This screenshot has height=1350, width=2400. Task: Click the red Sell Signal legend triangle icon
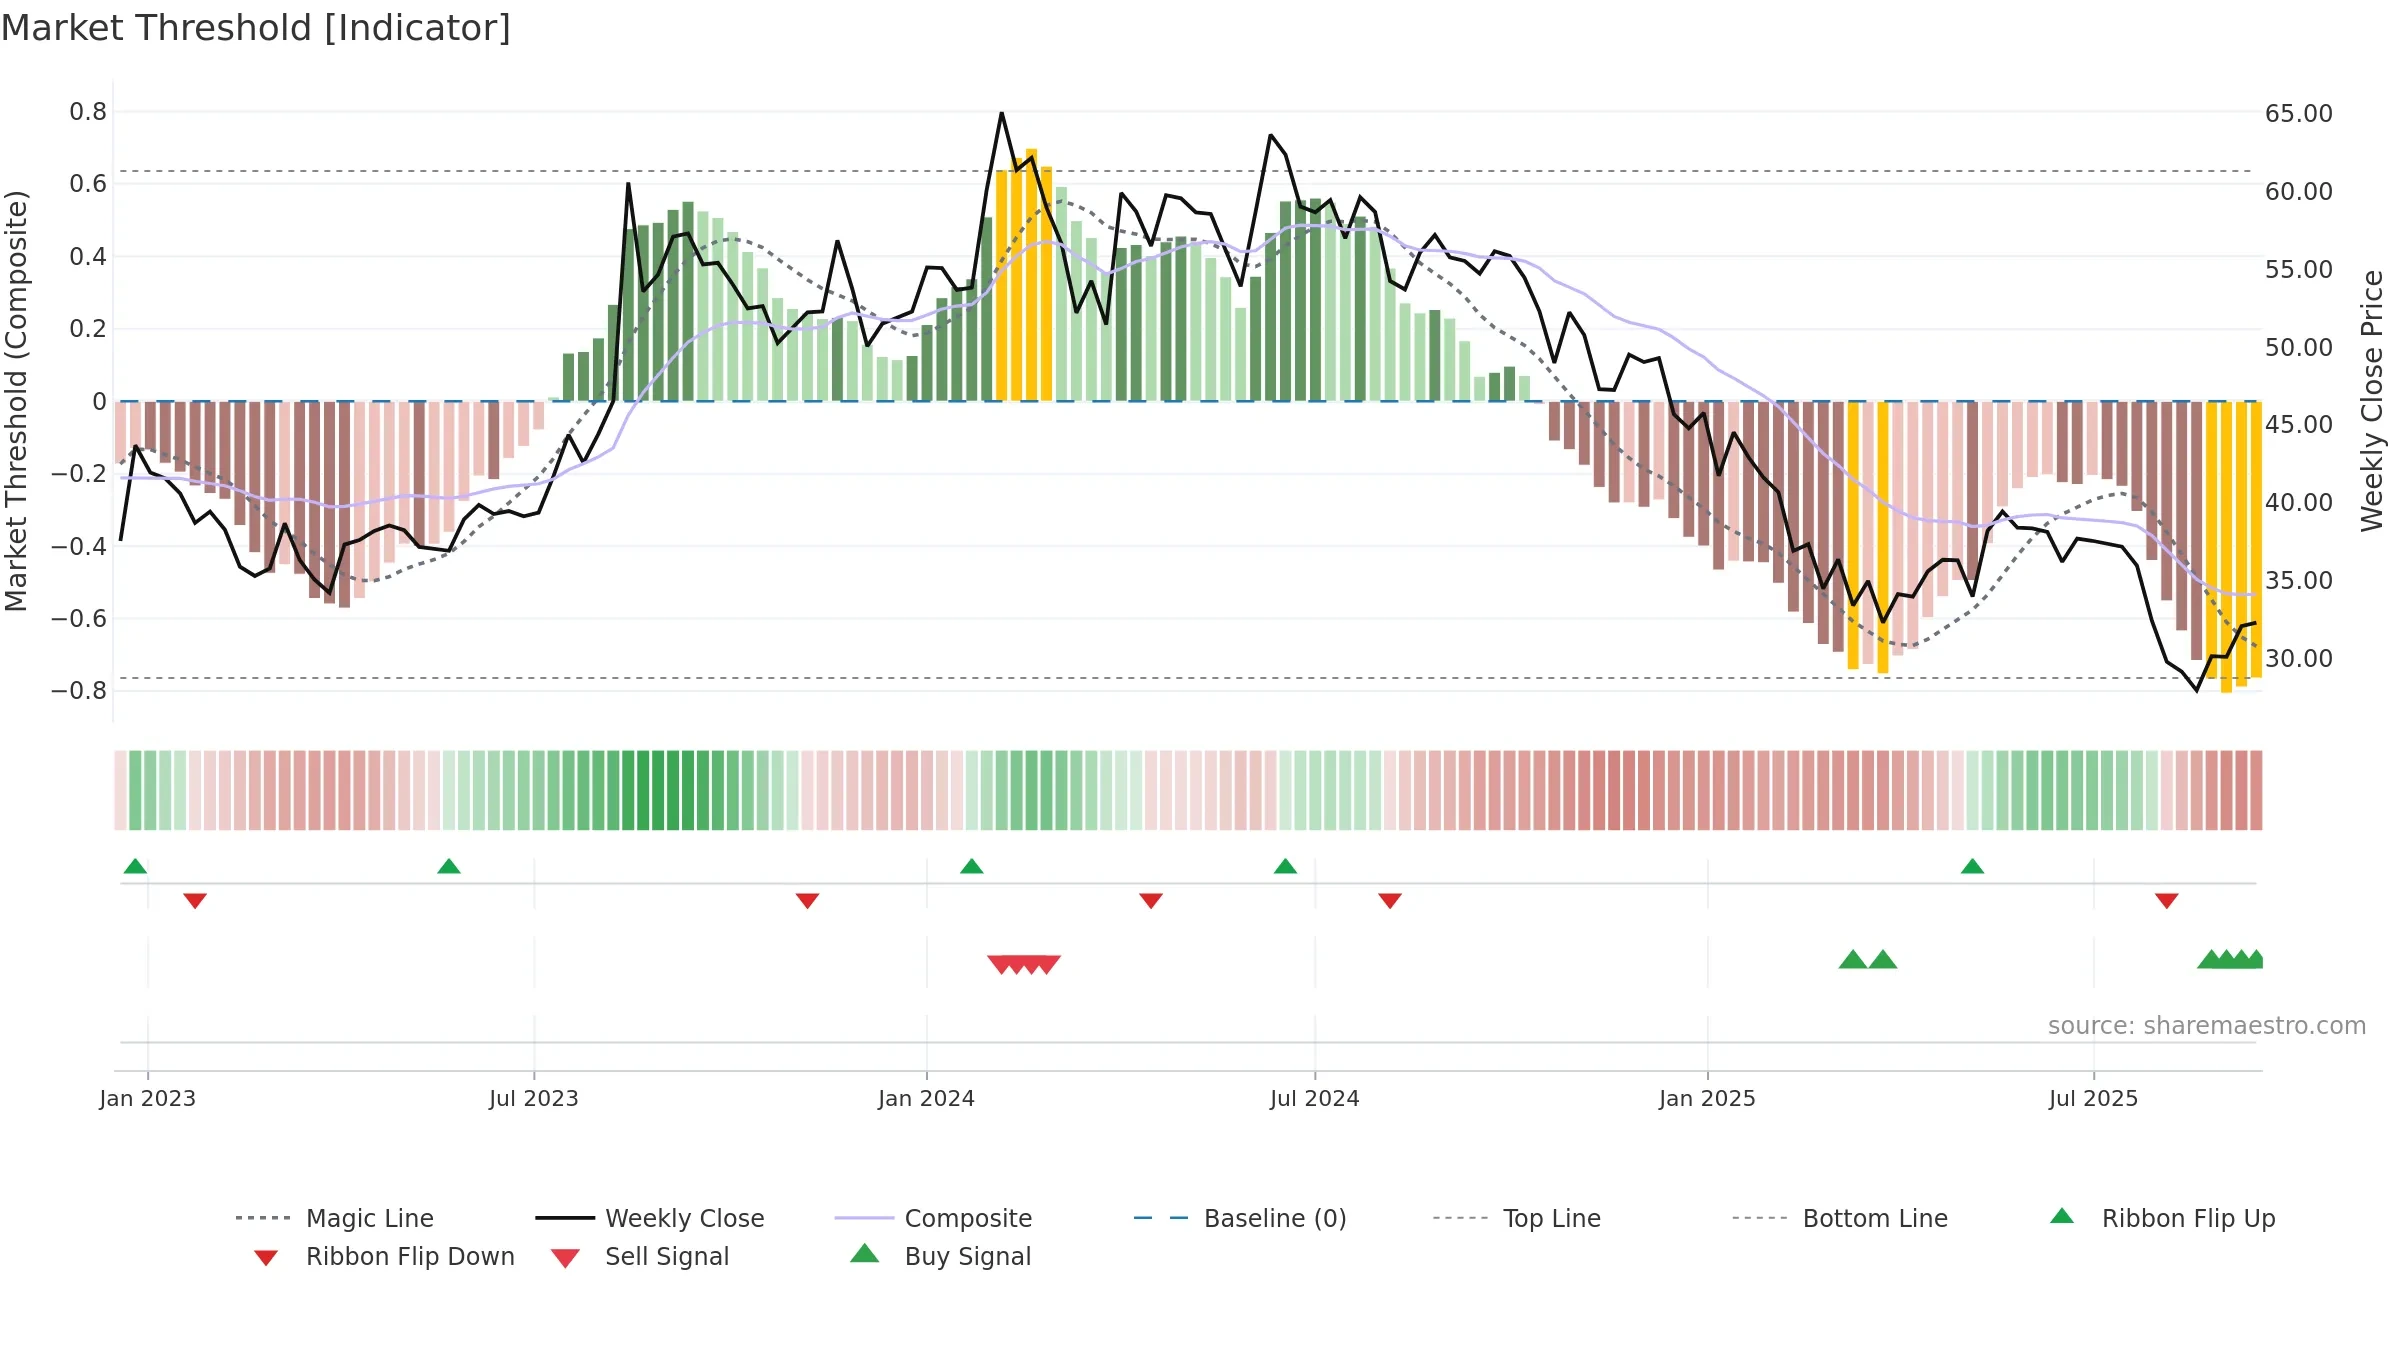(565, 1258)
